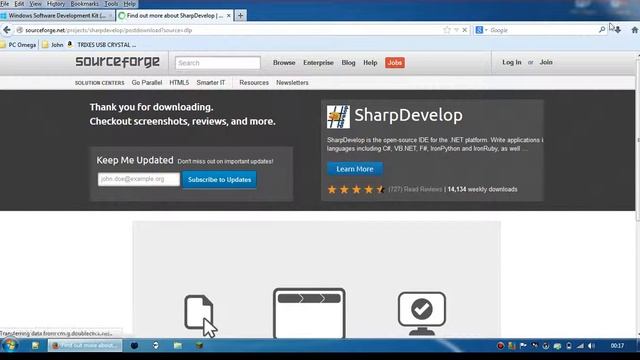Click the star rating for SharpDevelop
Screen dimensions: 640x360
356,189
